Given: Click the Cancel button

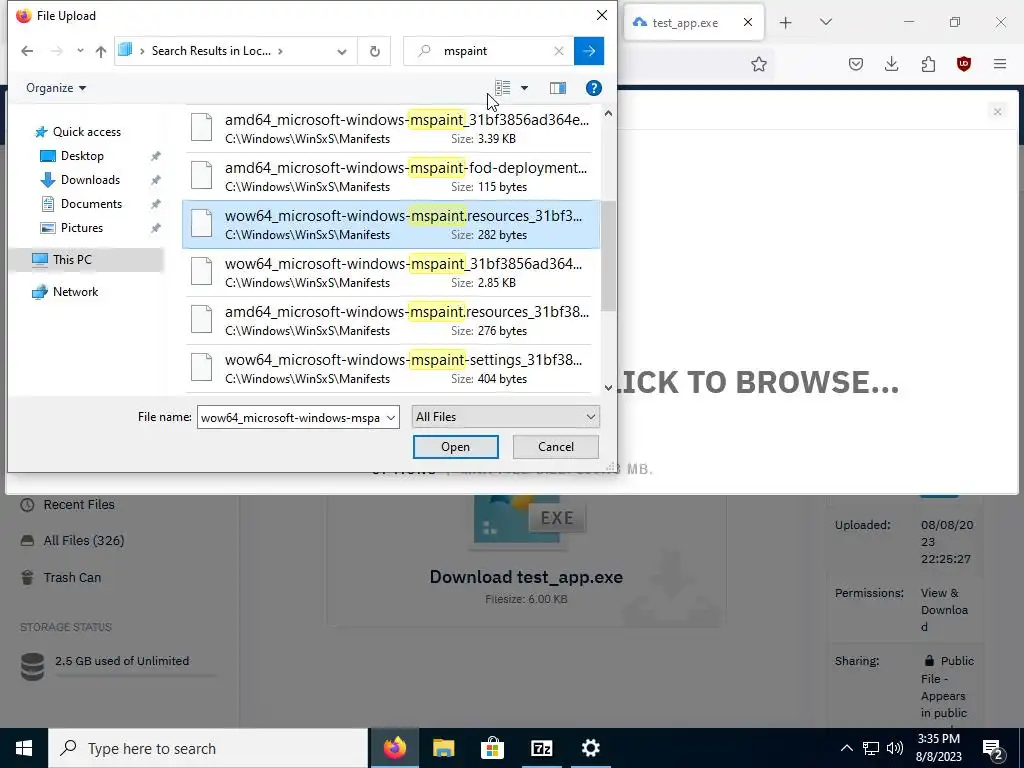Looking at the screenshot, I should click(x=556, y=447).
